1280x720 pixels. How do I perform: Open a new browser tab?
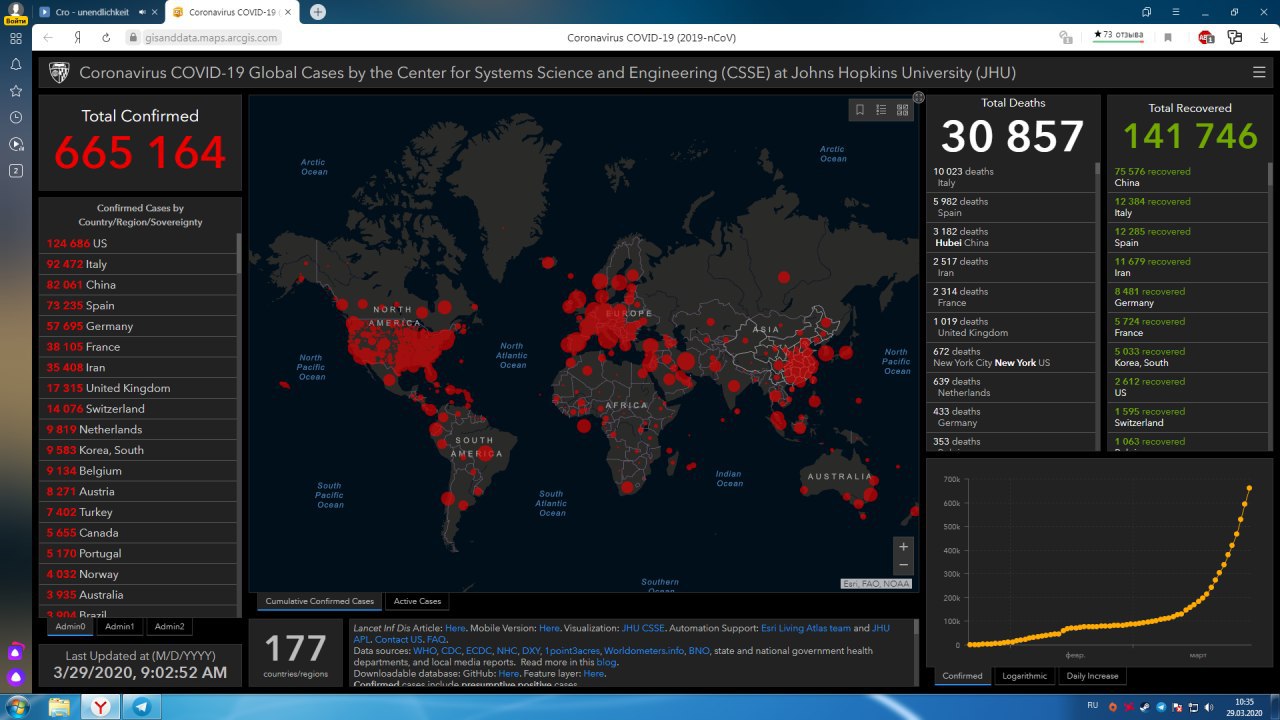(318, 12)
